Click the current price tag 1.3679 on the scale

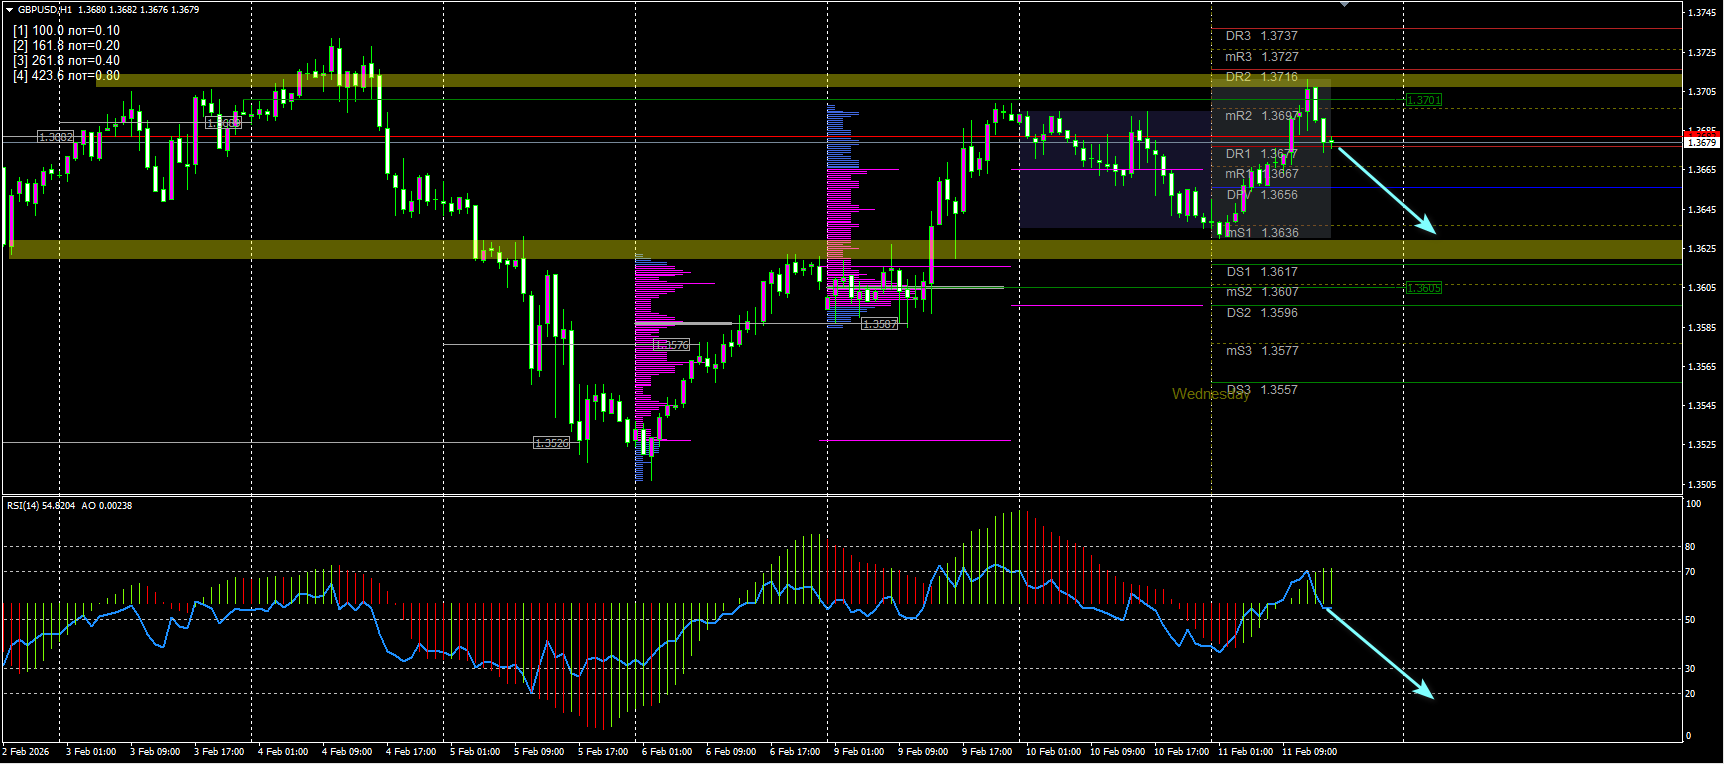pos(1701,142)
